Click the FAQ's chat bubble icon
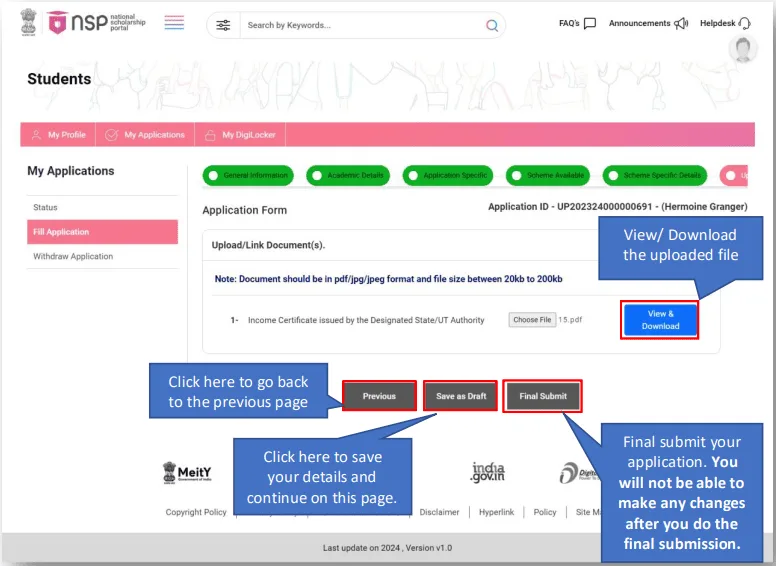 coord(590,23)
